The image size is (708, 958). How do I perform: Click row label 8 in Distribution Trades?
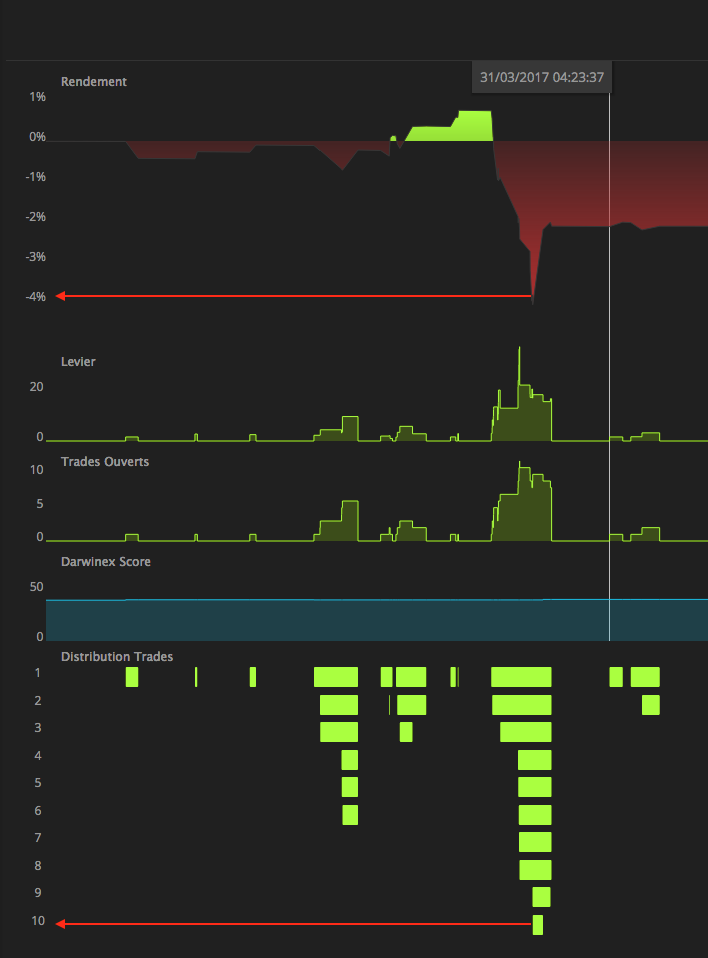(x=38, y=866)
